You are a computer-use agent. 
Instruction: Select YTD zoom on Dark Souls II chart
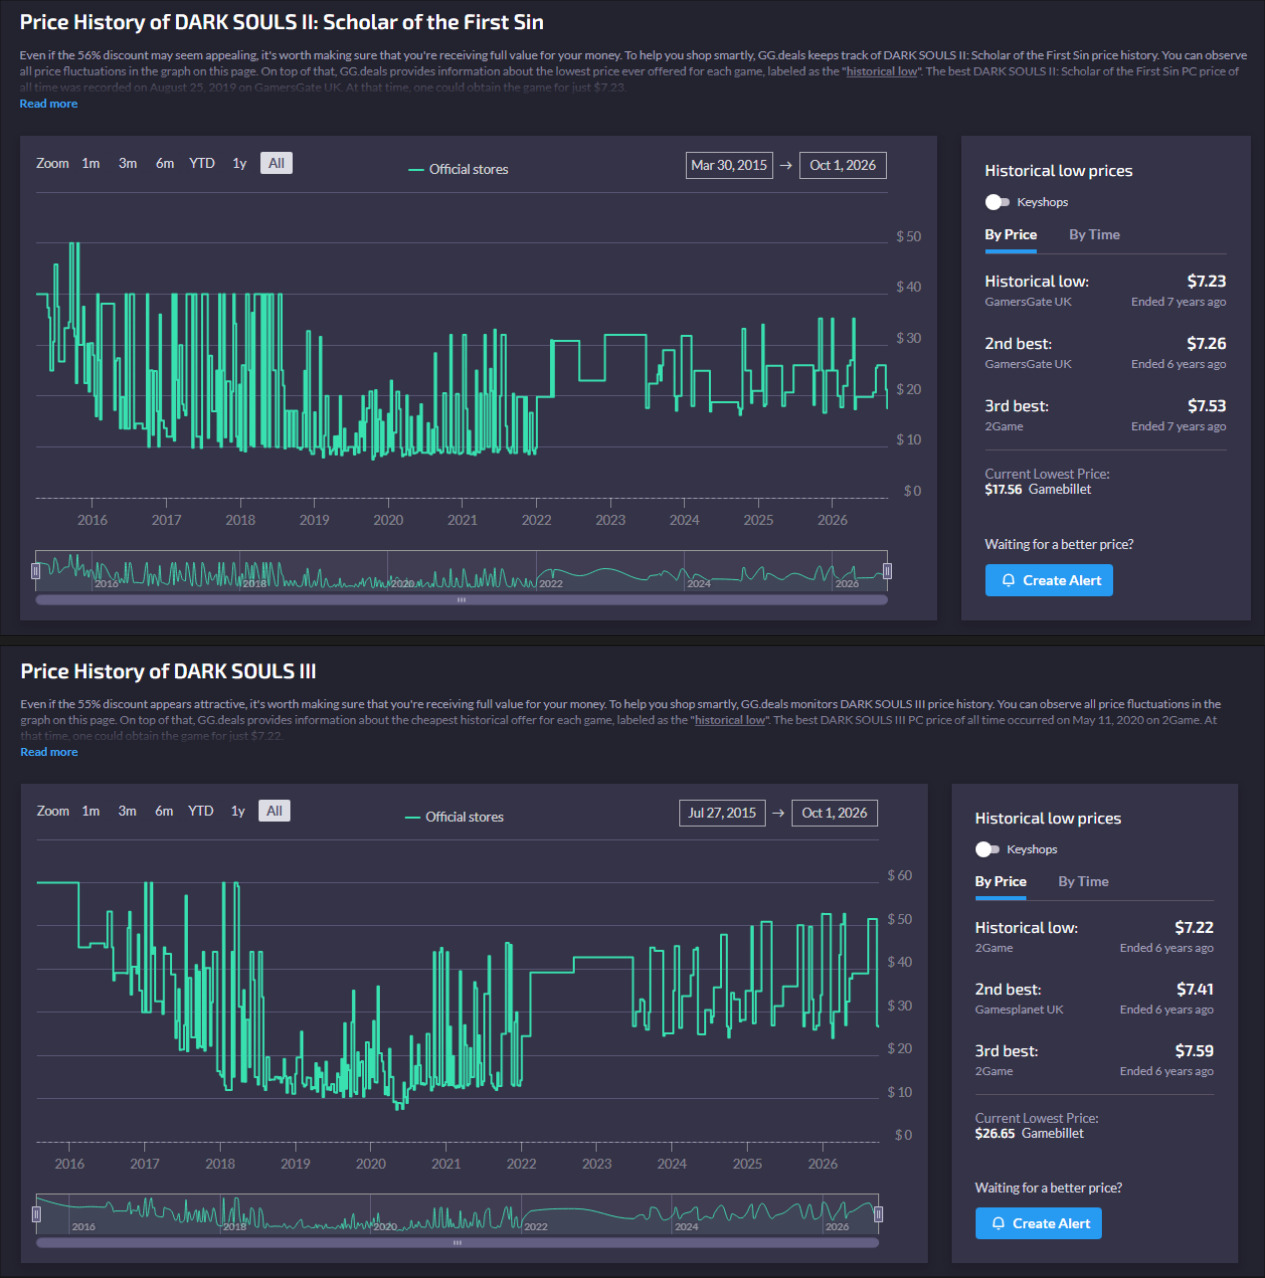pyautogui.click(x=202, y=163)
